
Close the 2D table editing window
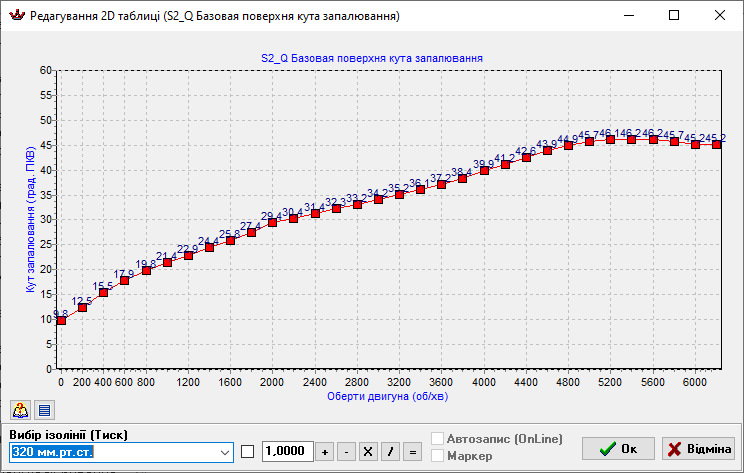coord(720,15)
